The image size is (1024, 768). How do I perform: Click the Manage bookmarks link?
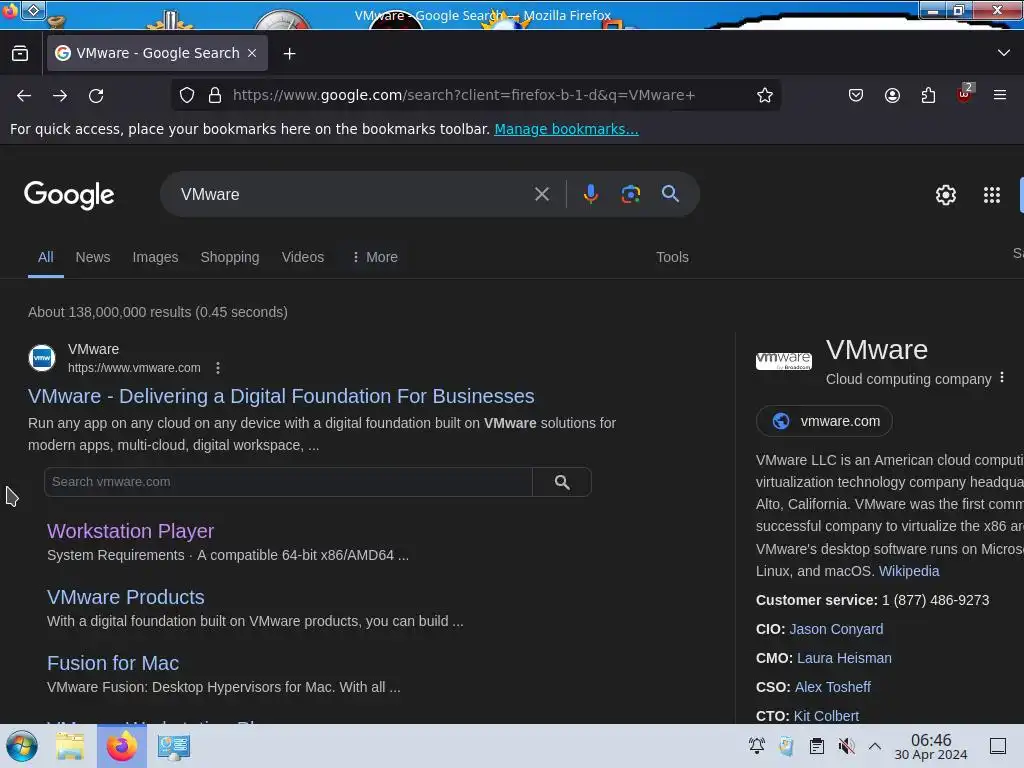point(566,129)
